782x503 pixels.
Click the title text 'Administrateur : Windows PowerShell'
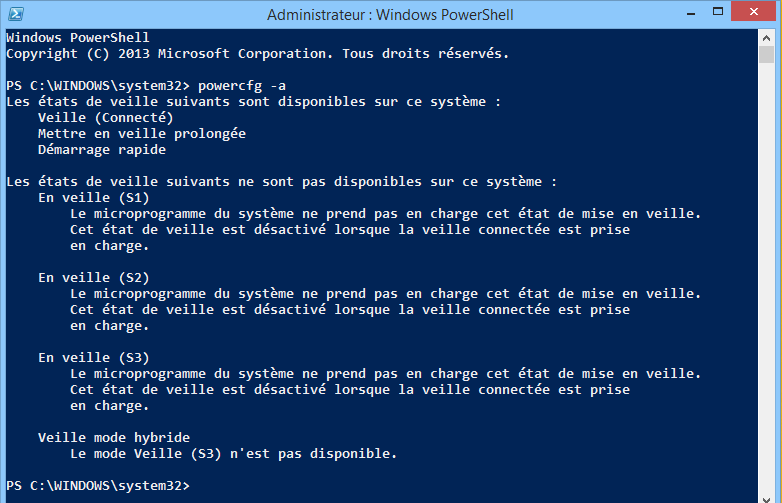point(388,15)
